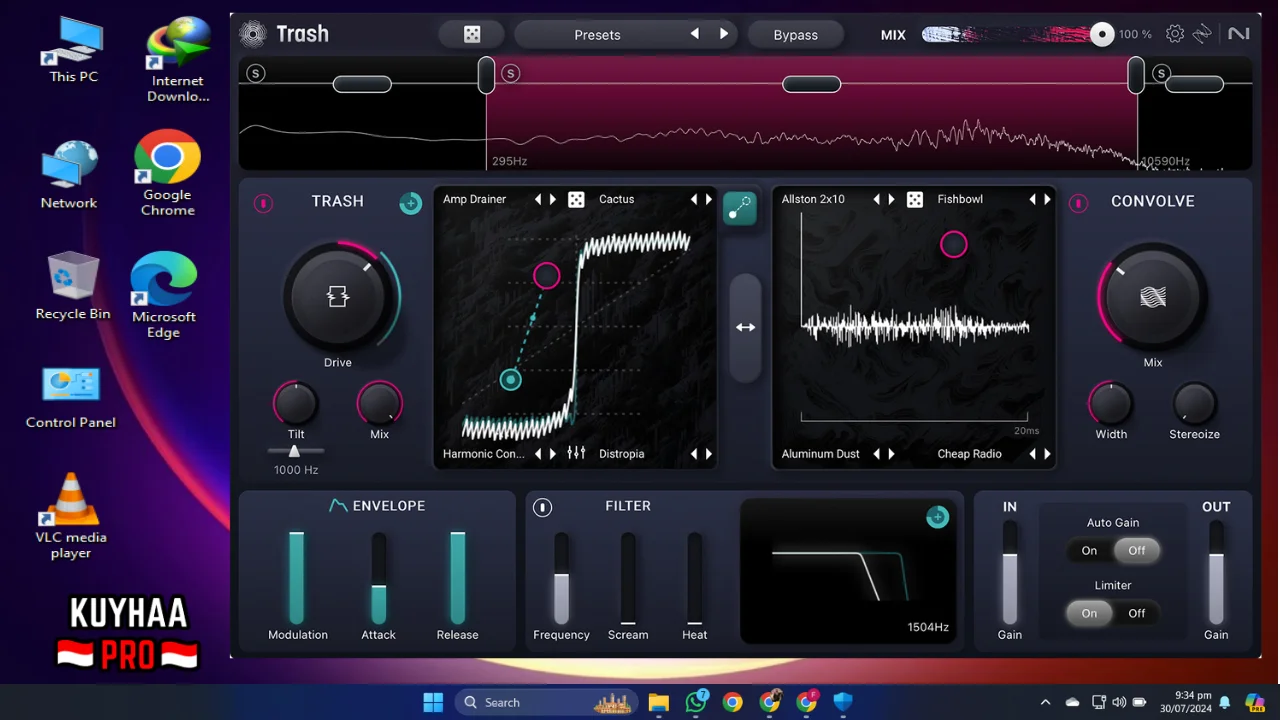The width and height of the screenshot is (1280, 720).
Task: Solo the low frequency band
Action: (255, 73)
